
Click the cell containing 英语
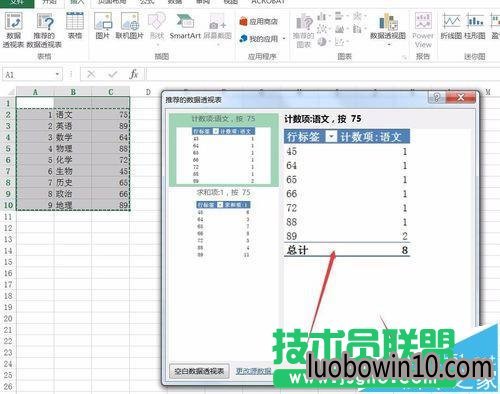pyautogui.click(x=73, y=126)
